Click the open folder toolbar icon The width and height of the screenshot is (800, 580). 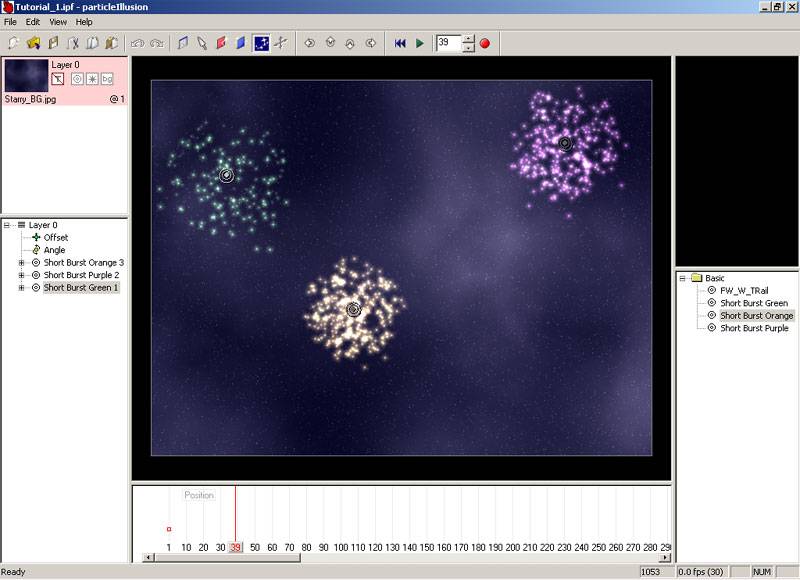point(33,43)
